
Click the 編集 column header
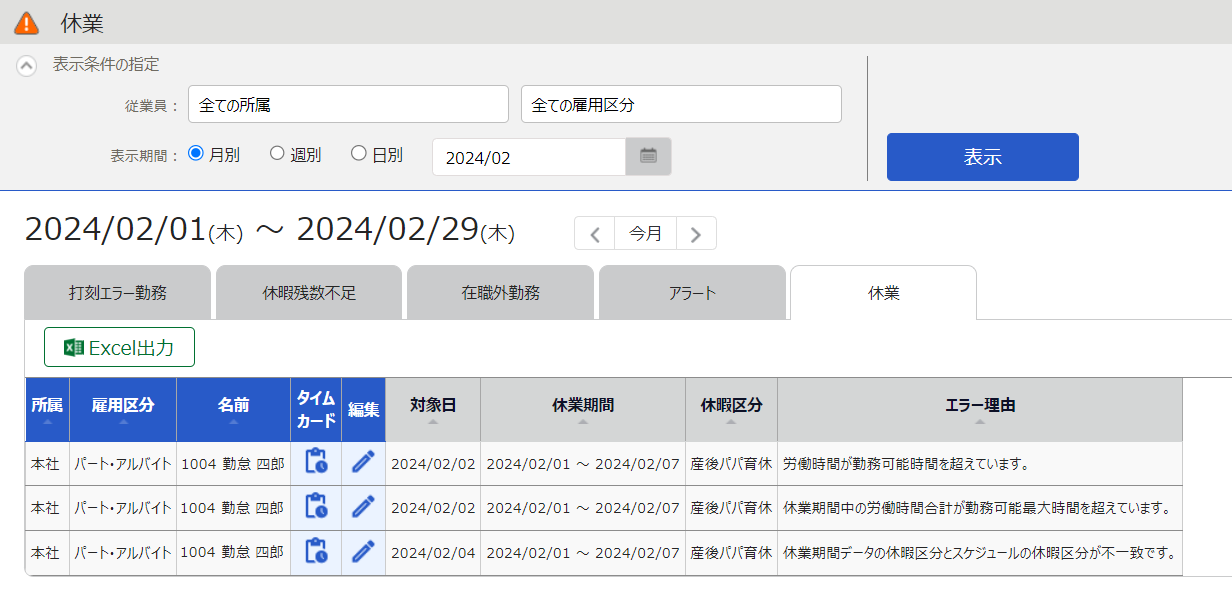[x=364, y=410]
